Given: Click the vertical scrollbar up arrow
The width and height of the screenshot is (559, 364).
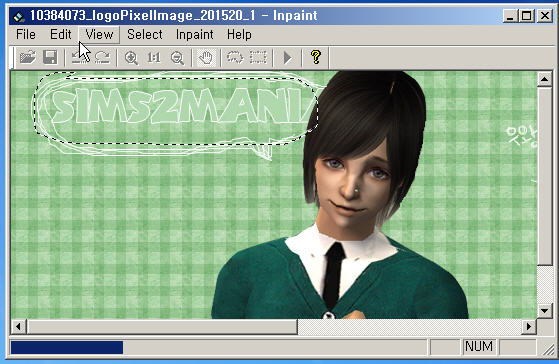Looking at the screenshot, I should [544, 79].
